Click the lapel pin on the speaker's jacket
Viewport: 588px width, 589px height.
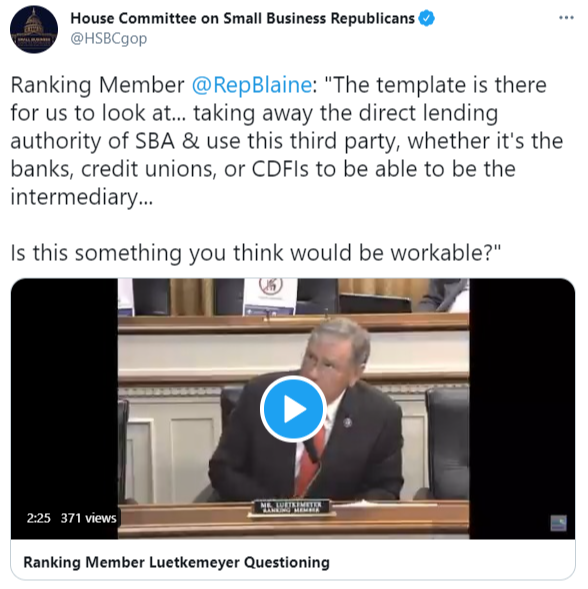(348, 422)
